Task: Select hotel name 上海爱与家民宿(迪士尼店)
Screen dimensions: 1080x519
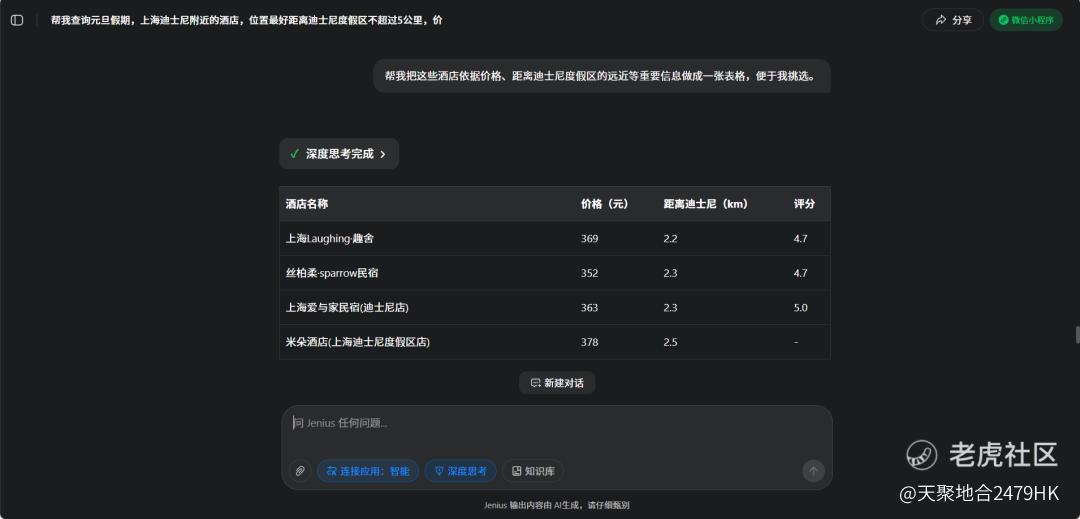Action: (x=347, y=307)
